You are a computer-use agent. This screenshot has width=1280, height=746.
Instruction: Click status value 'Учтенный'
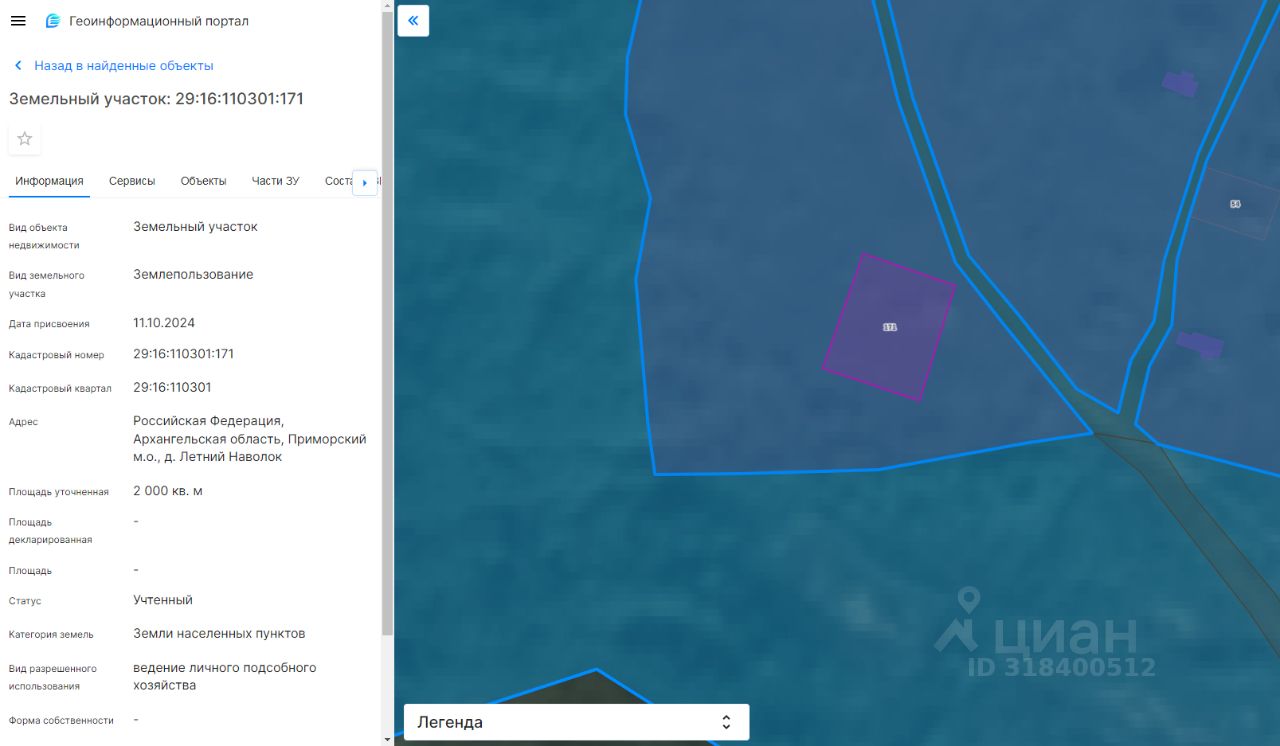tap(163, 600)
